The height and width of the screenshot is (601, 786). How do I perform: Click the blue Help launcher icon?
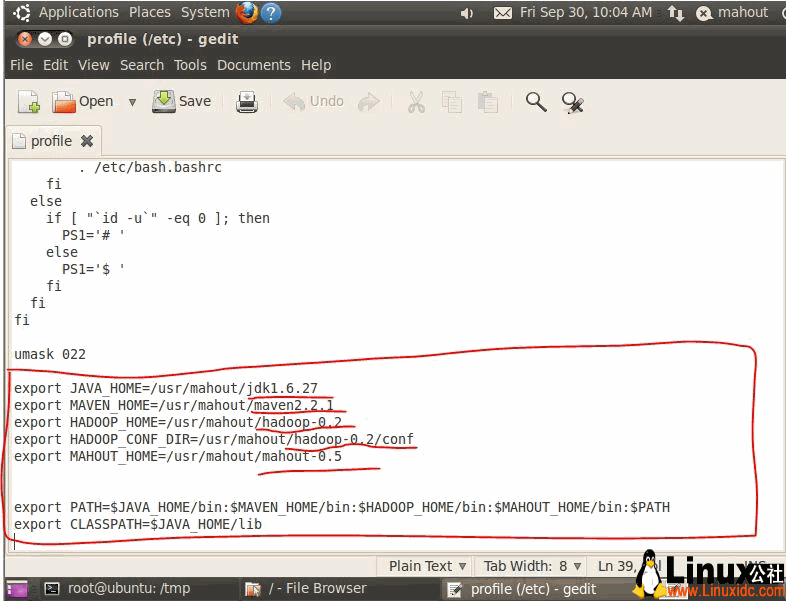[271, 13]
